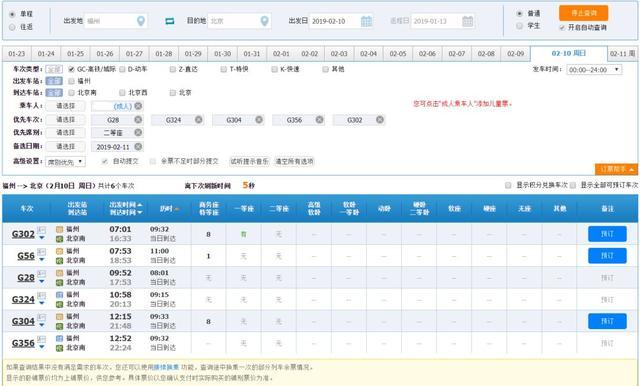640x386 pixels.
Task: Remove G28 from priority trains list
Action: pos(138,120)
